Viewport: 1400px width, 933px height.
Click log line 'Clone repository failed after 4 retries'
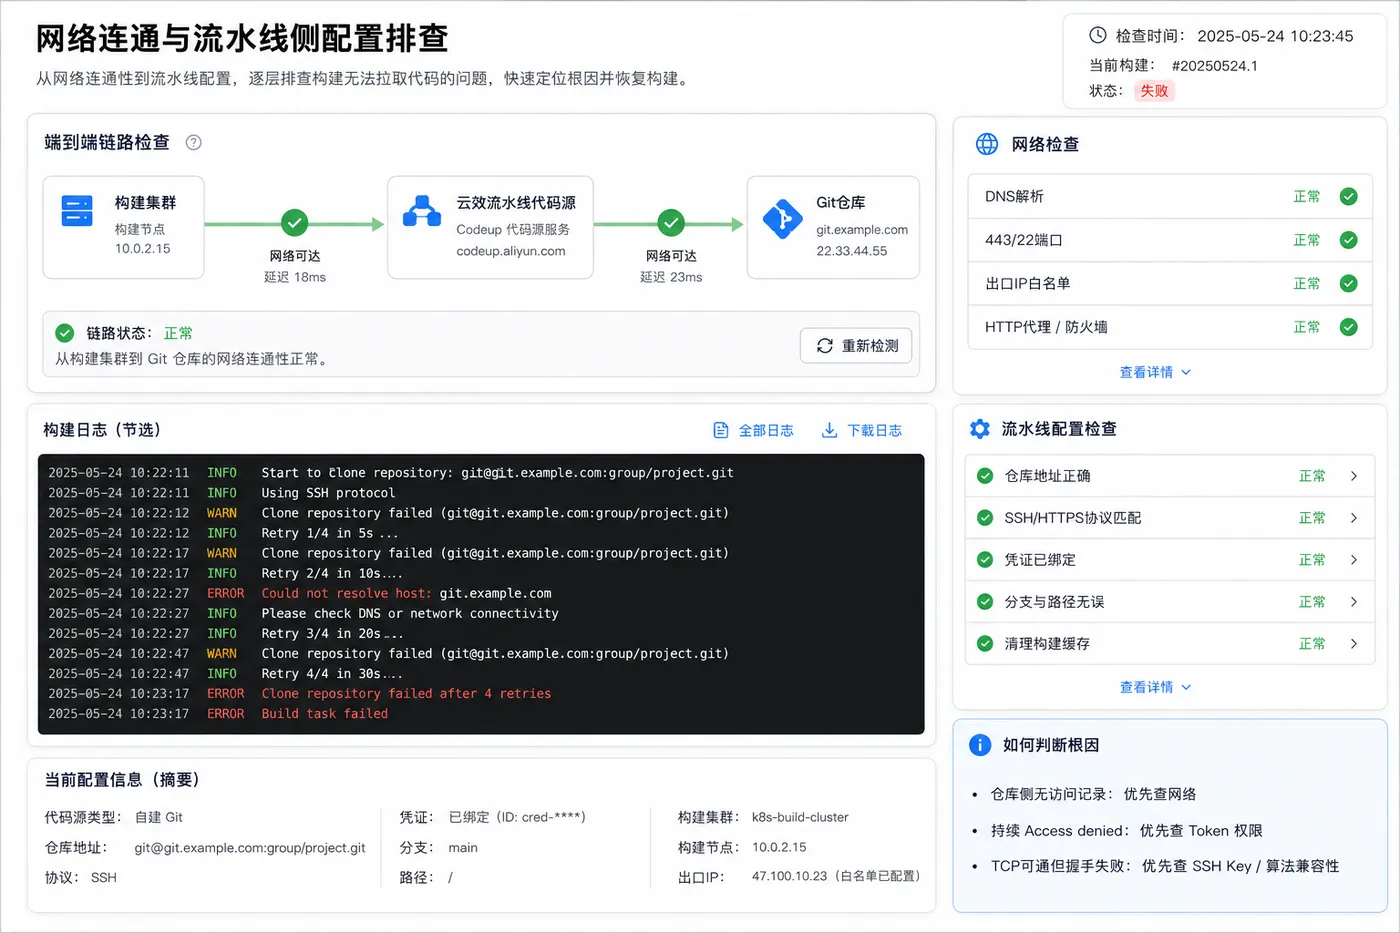point(406,693)
